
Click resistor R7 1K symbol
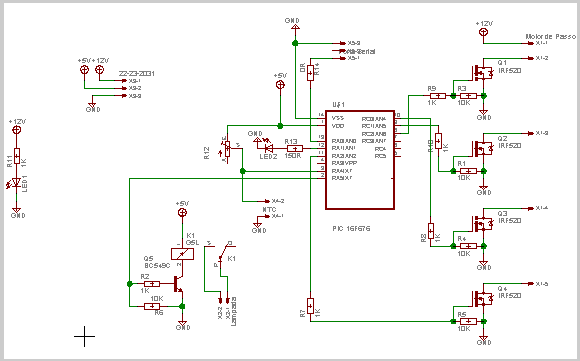click(310, 306)
